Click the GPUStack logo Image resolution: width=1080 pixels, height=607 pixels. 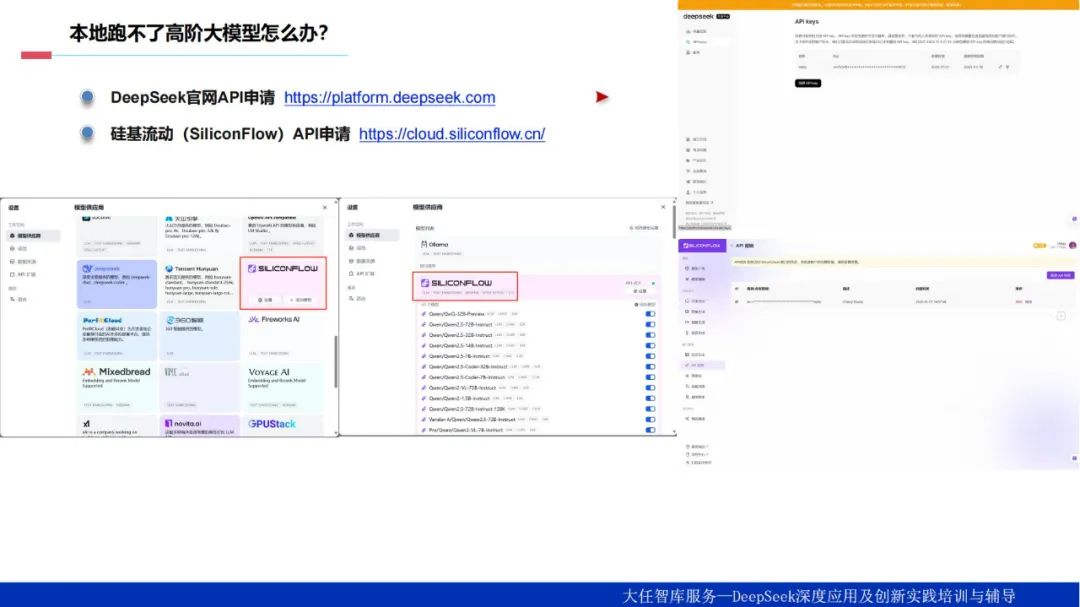pyautogui.click(x=271, y=424)
